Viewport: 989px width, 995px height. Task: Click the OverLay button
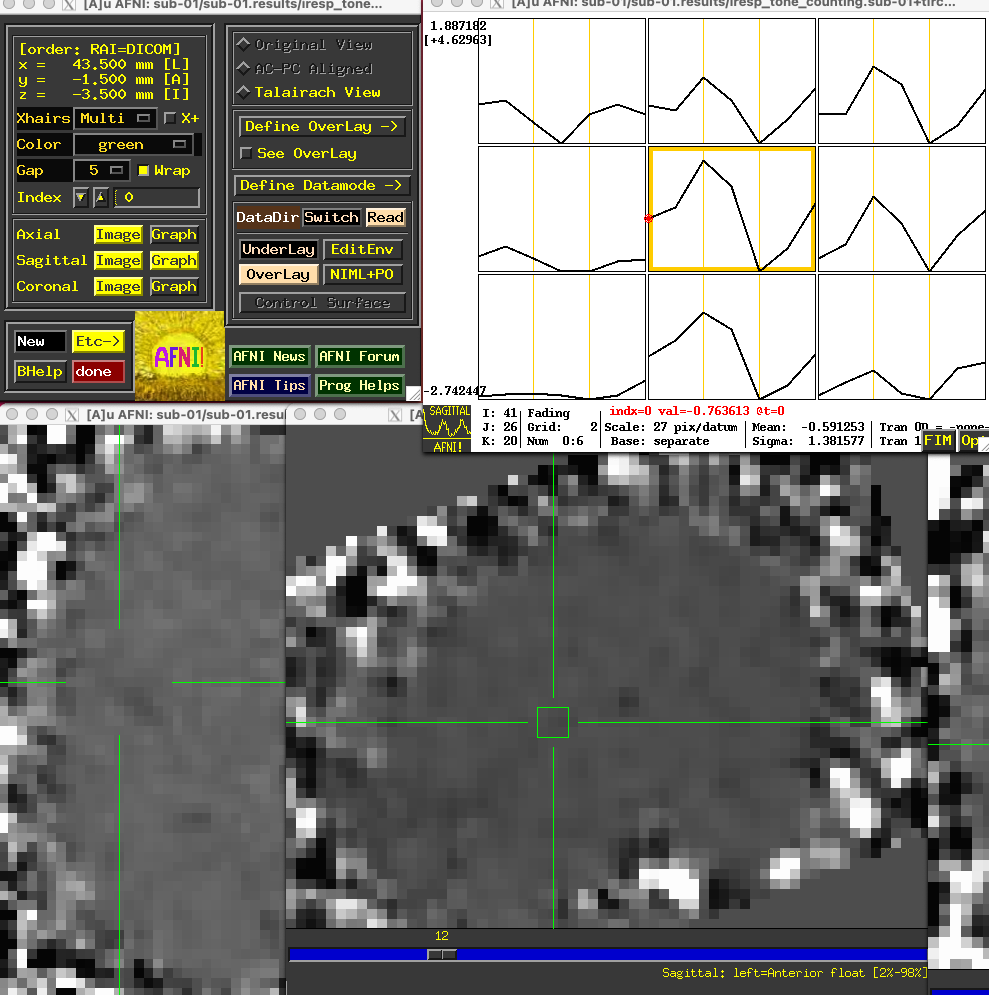pyautogui.click(x=278, y=274)
